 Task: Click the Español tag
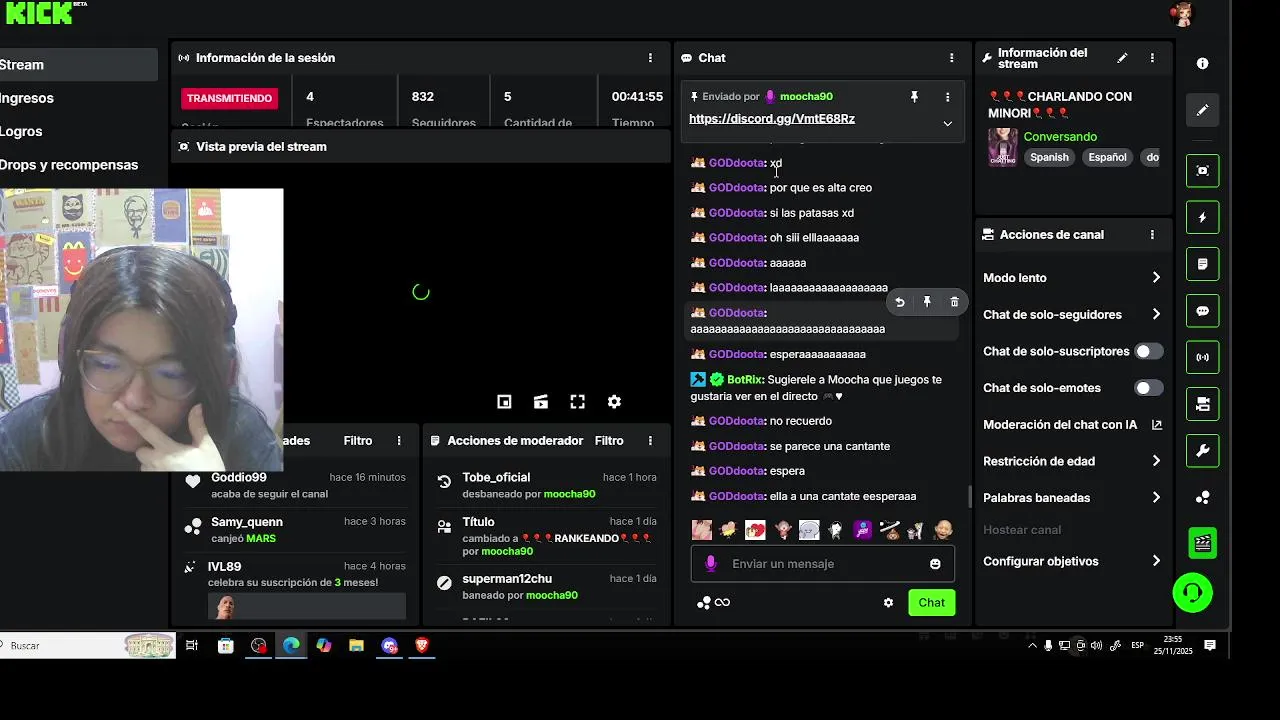coord(1107,157)
